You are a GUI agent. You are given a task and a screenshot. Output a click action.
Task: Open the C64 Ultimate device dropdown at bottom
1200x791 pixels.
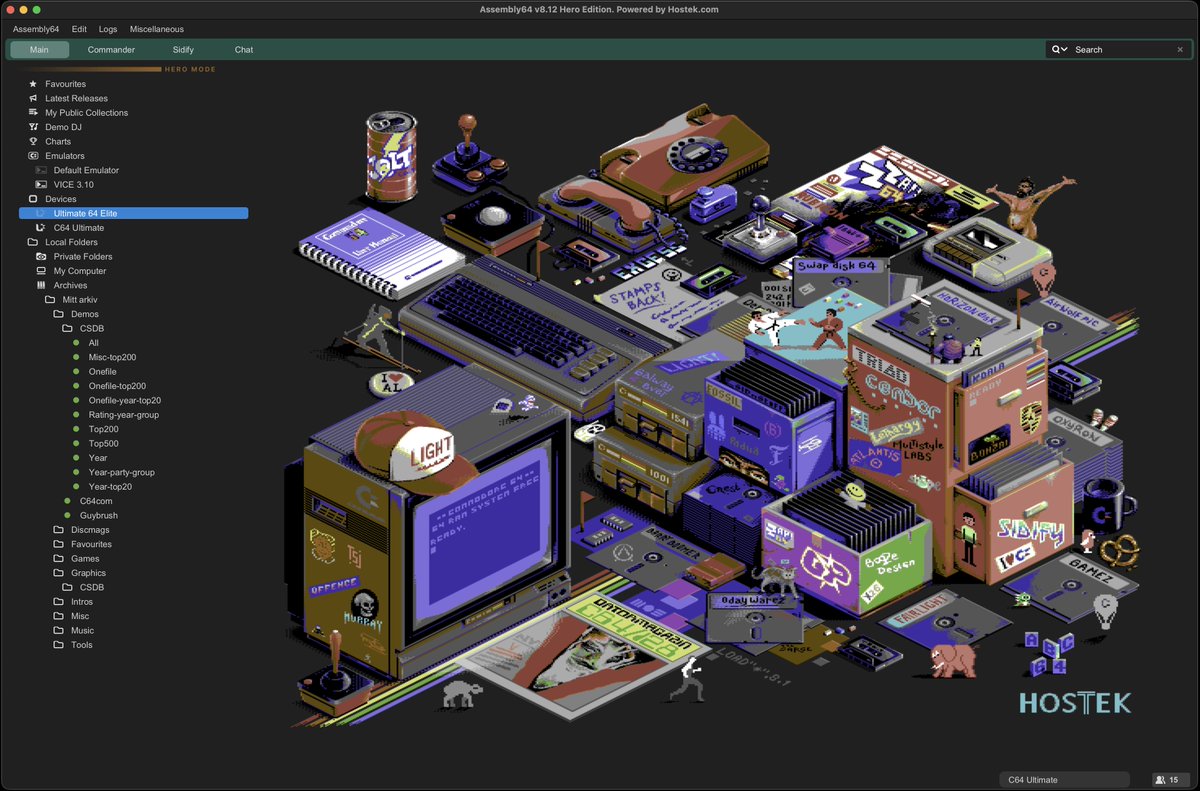(x=1063, y=779)
